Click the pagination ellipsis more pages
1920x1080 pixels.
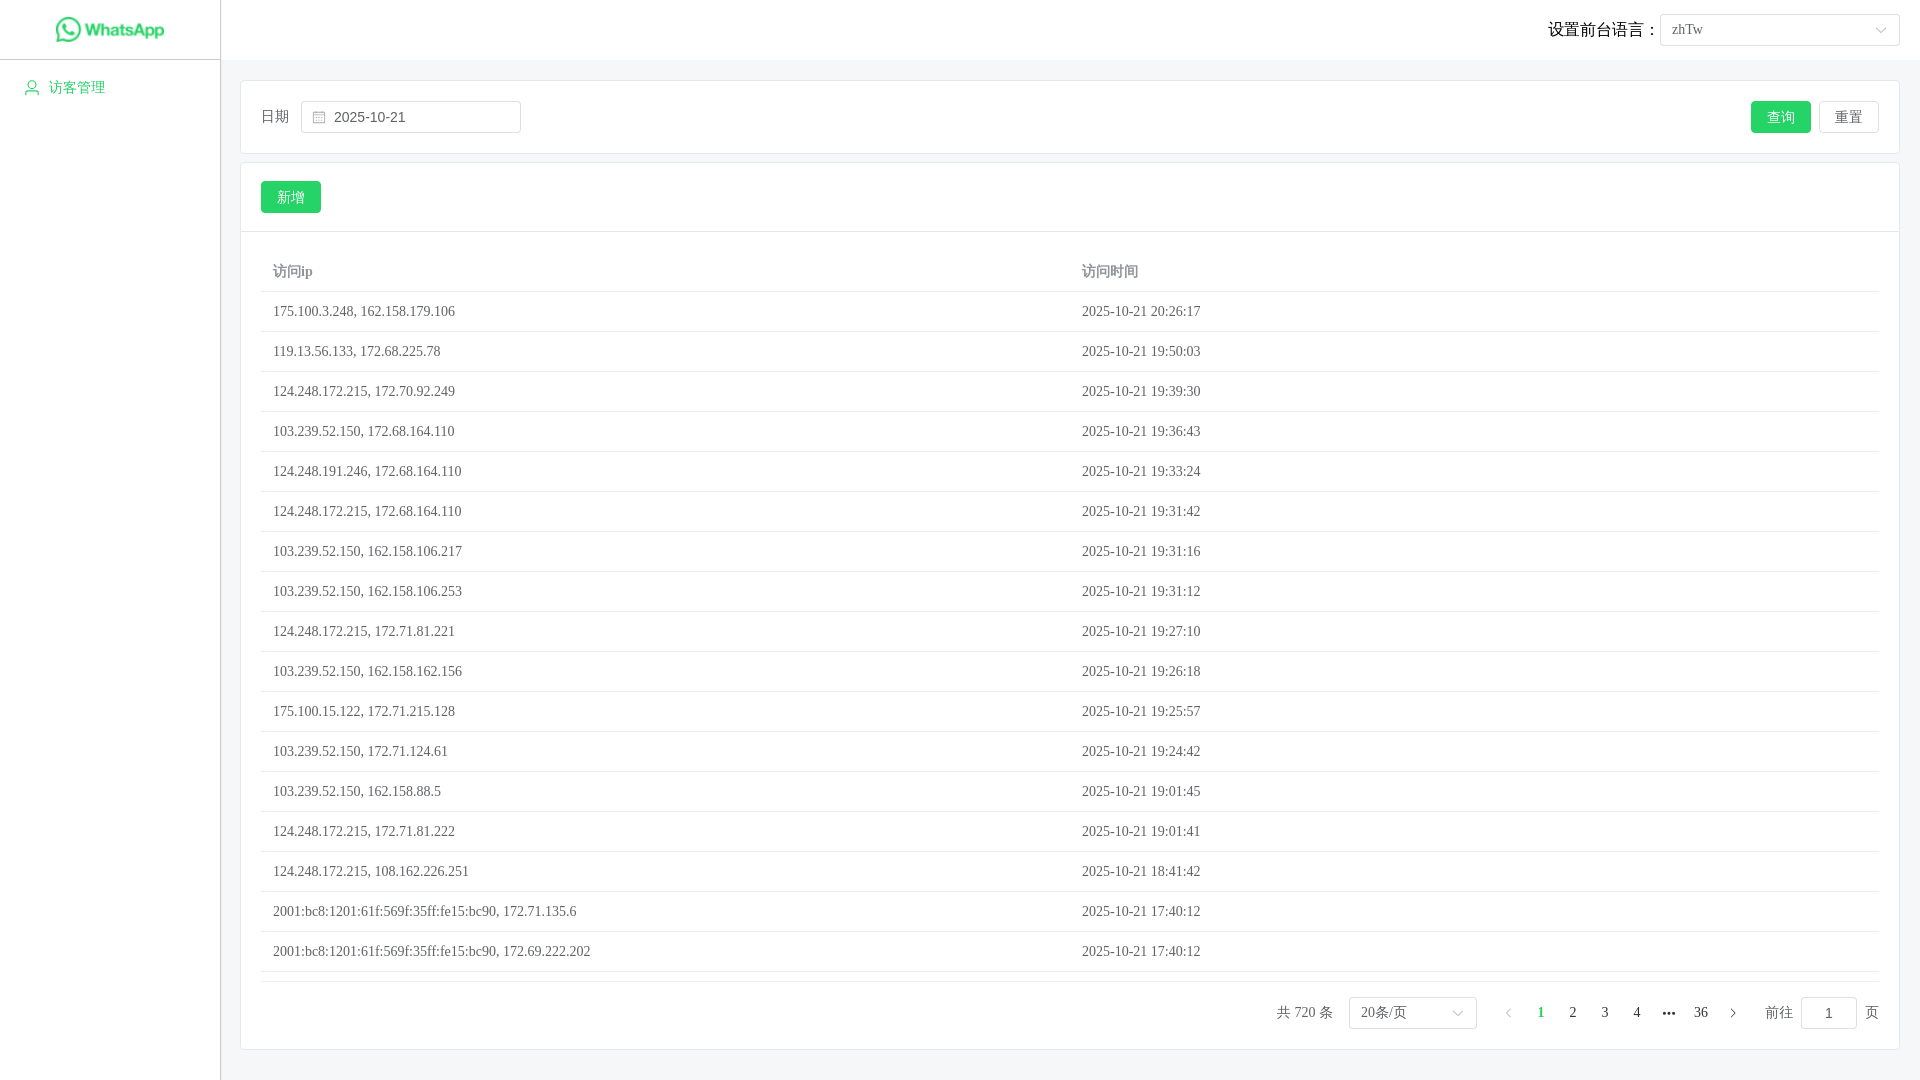1669,1013
